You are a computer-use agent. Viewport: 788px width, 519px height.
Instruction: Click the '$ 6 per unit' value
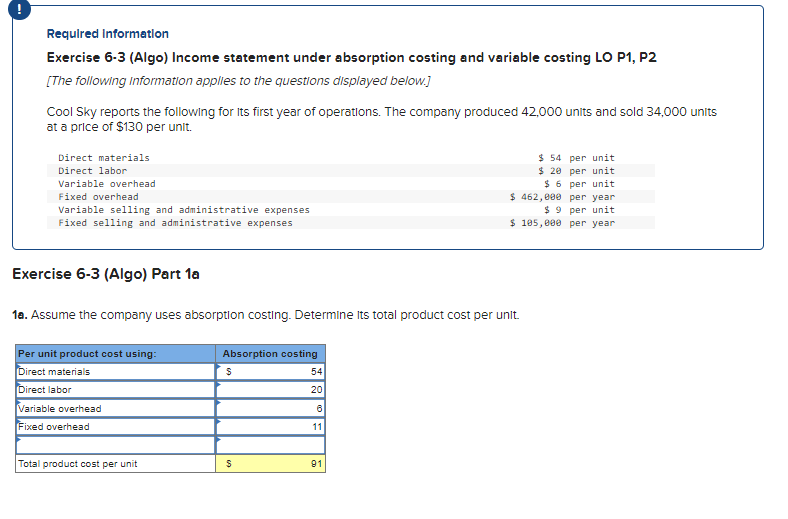tap(579, 184)
